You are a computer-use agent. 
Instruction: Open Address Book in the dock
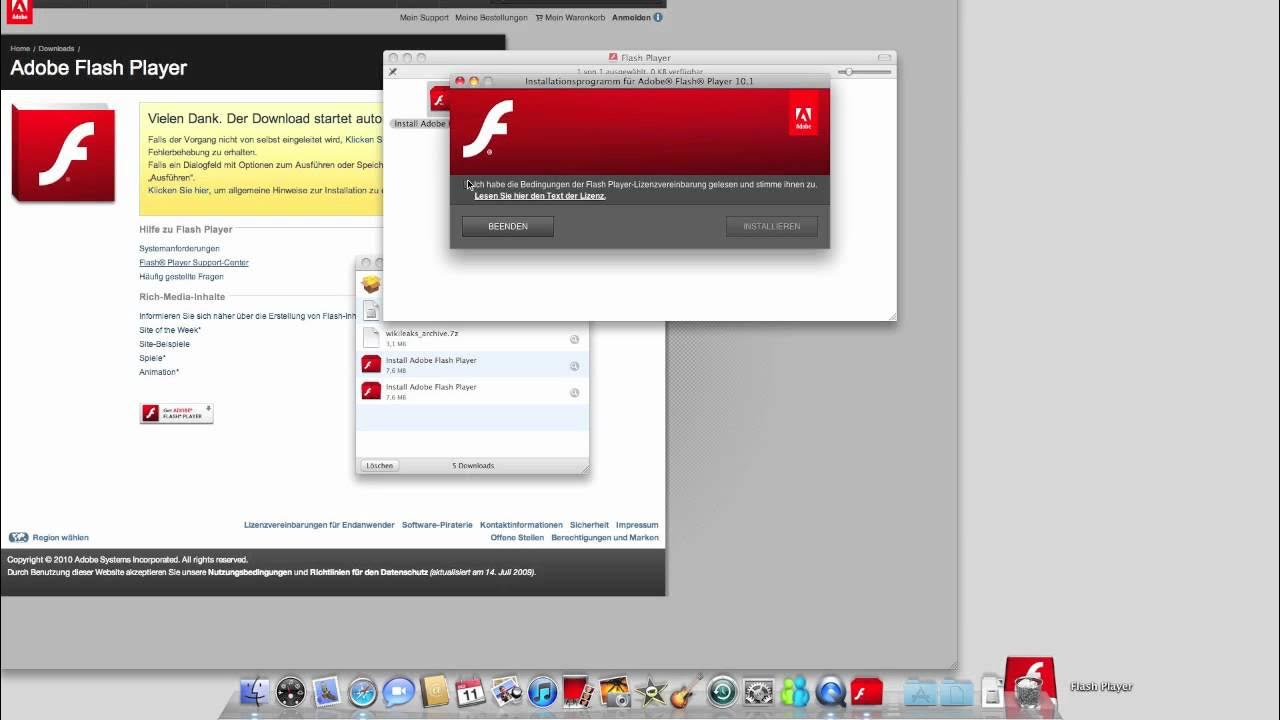click(435, 692)
